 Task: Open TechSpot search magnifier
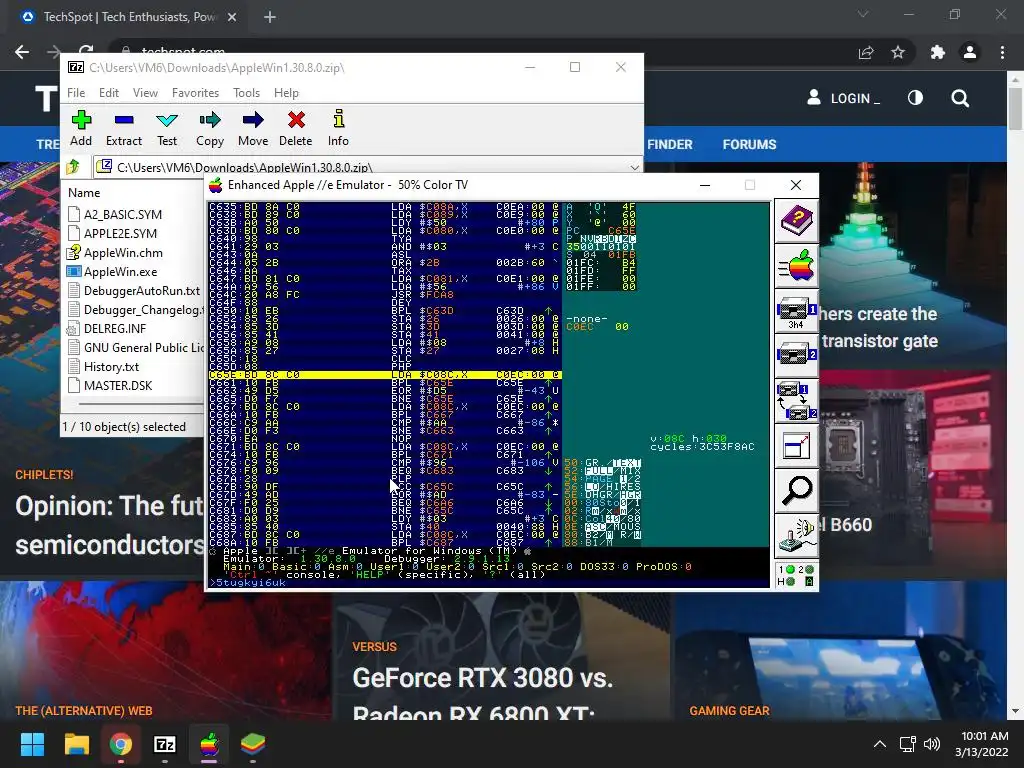[x=960, y=99]
